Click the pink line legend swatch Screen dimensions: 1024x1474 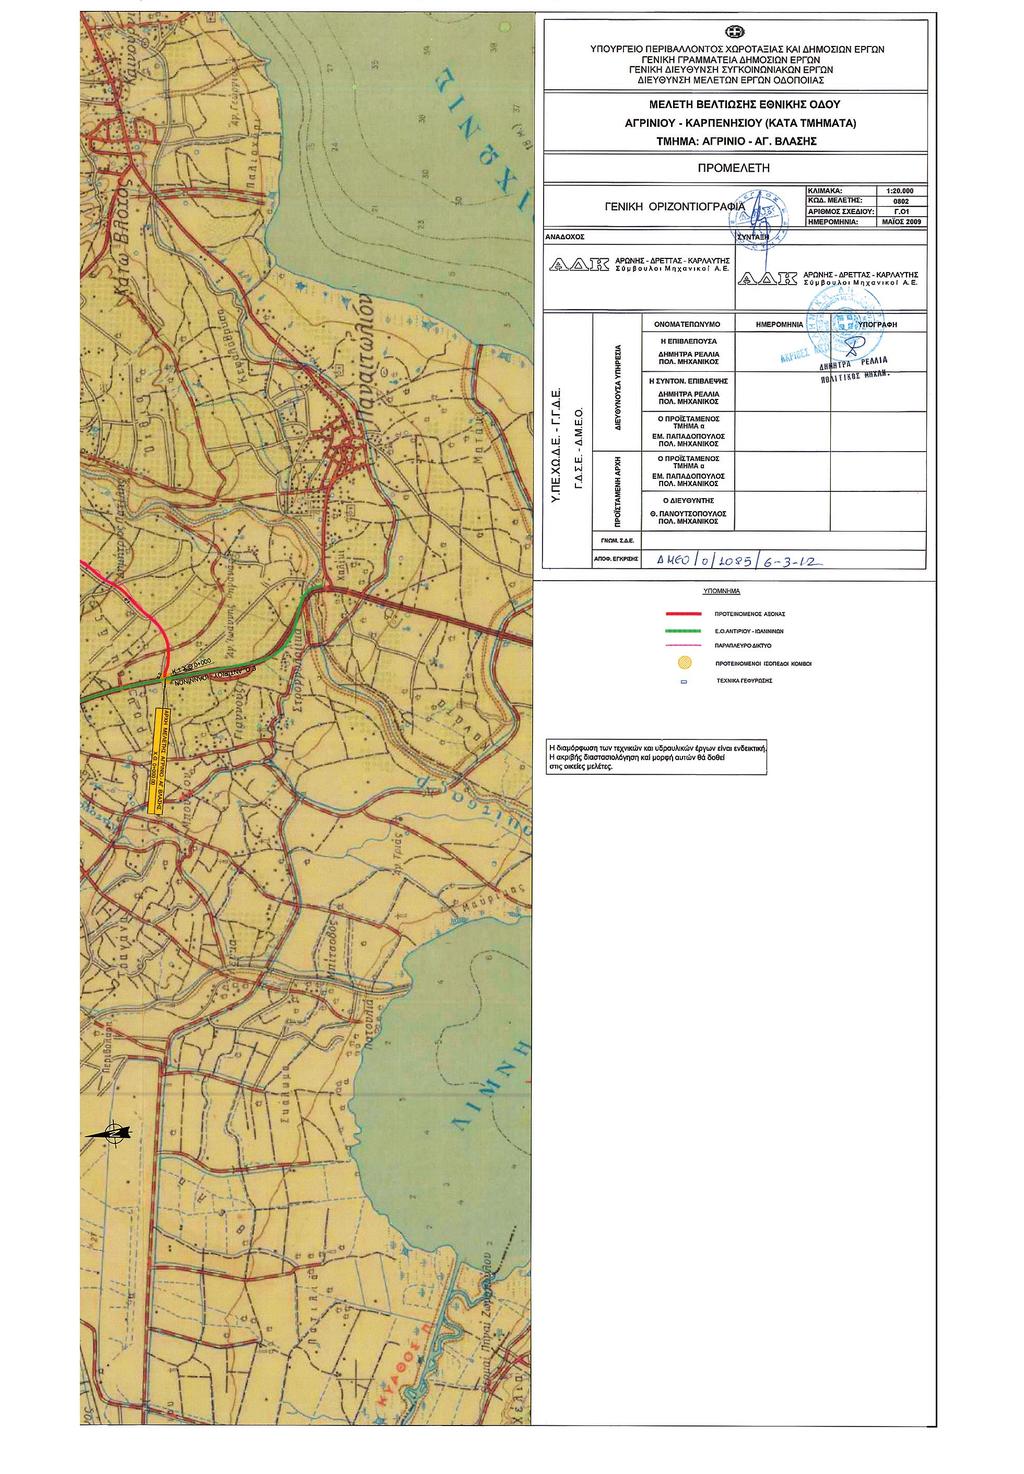tap(683, 646)
